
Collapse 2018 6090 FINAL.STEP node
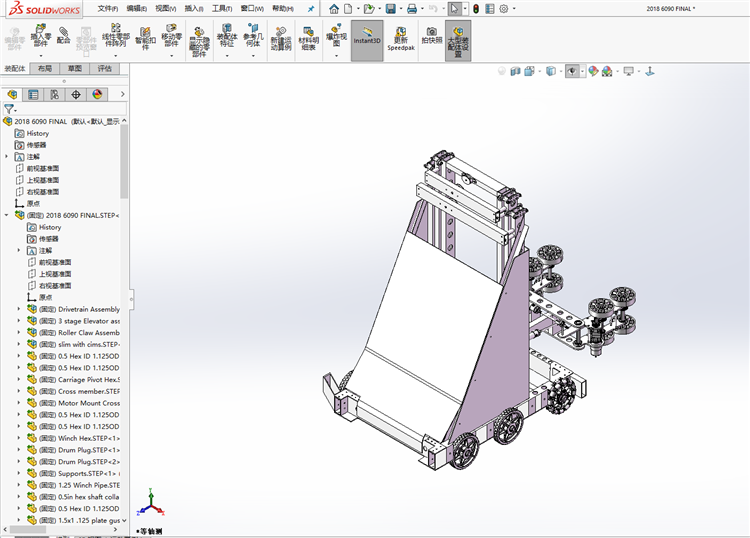pos(6,215)
